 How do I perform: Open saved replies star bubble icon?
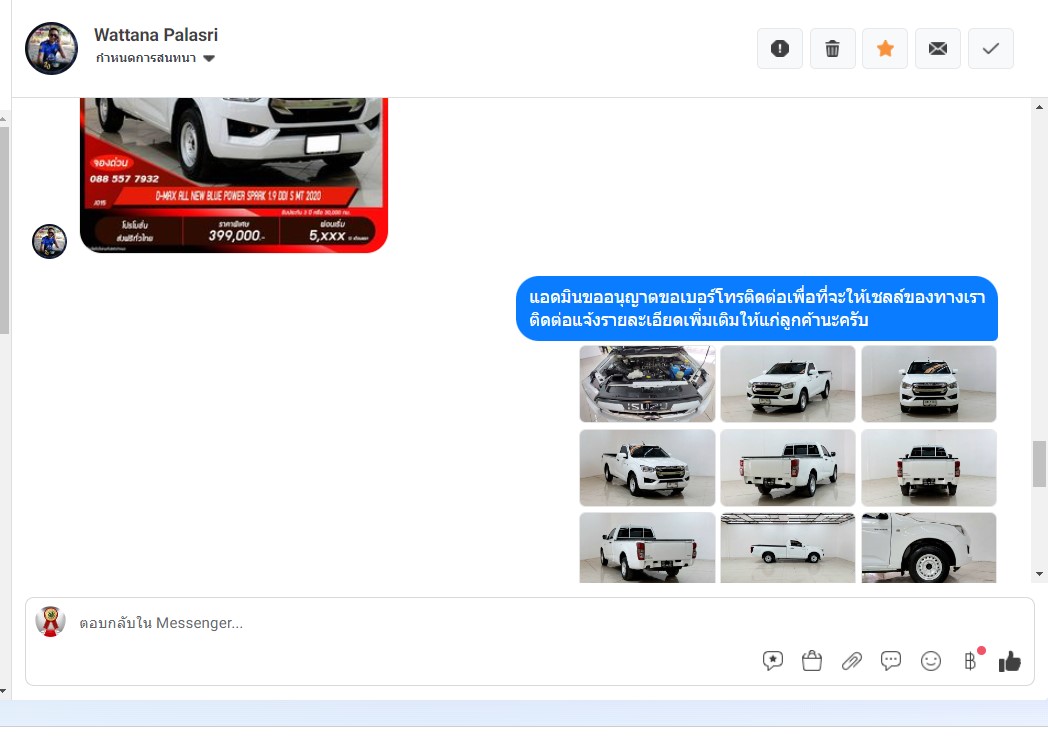coord(772,661)
